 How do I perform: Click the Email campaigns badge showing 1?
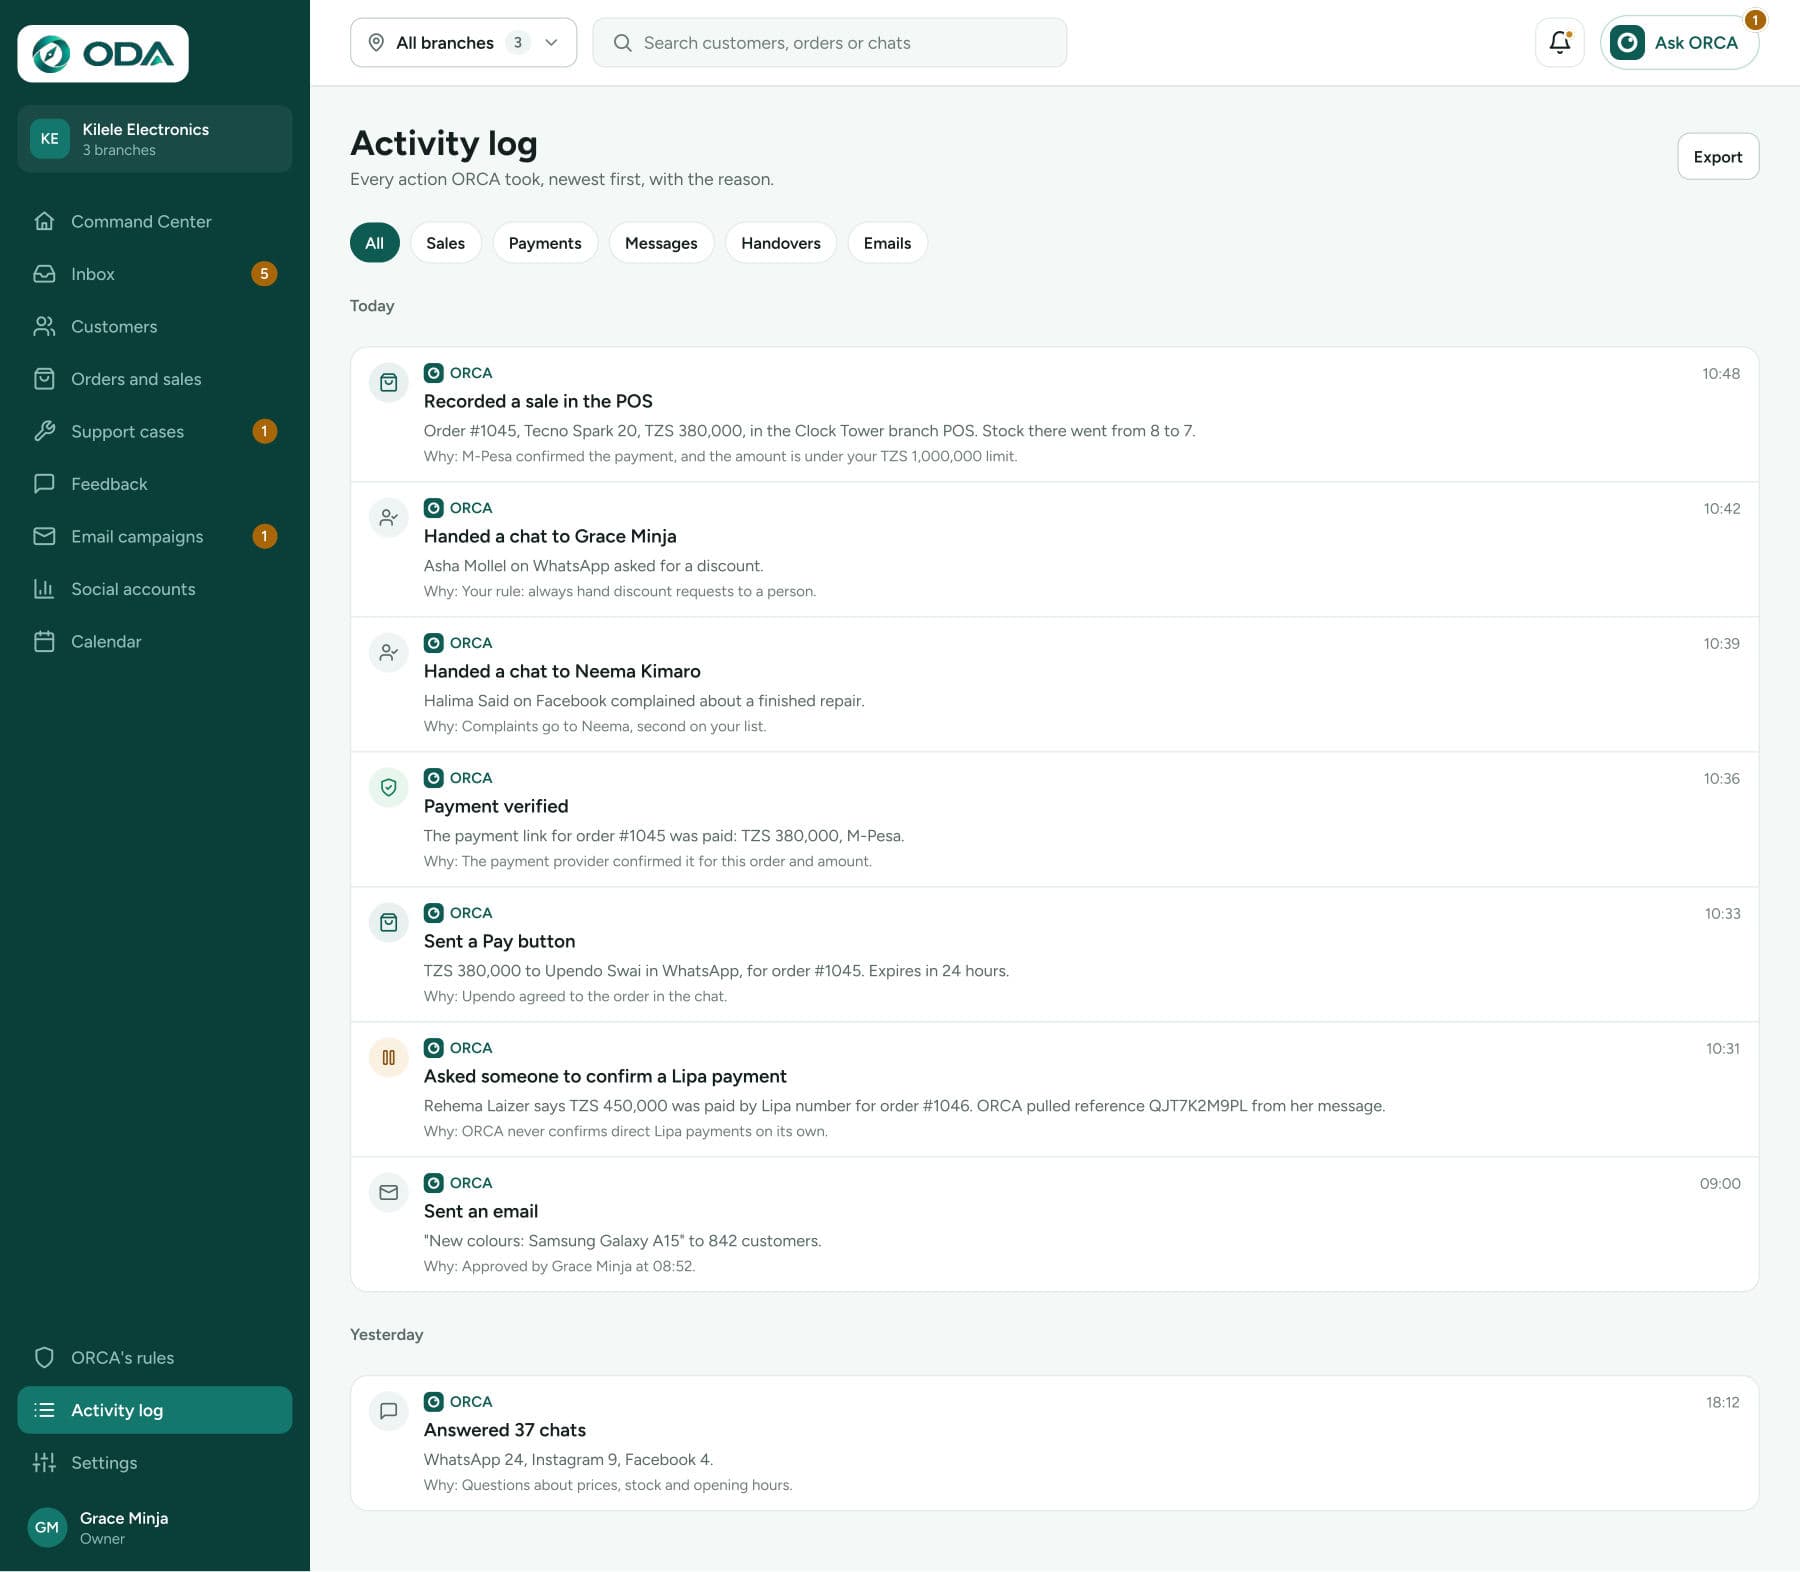264,536
